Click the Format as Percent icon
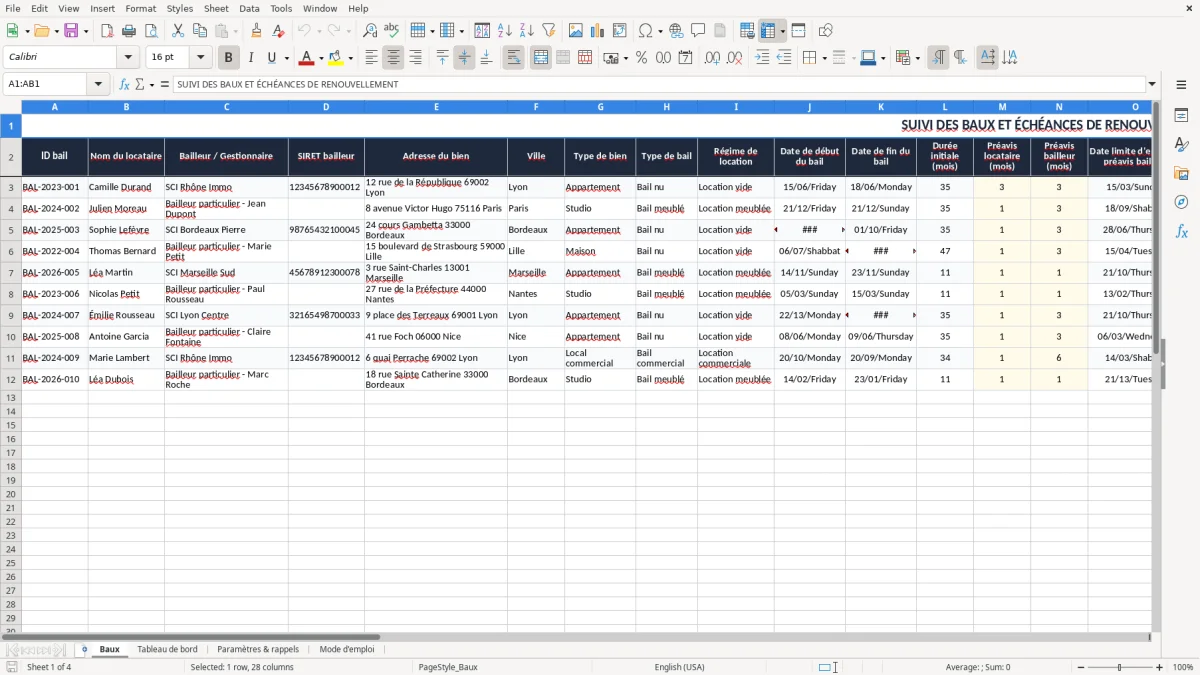The image size is (1200, 675). tap(641, 58)
